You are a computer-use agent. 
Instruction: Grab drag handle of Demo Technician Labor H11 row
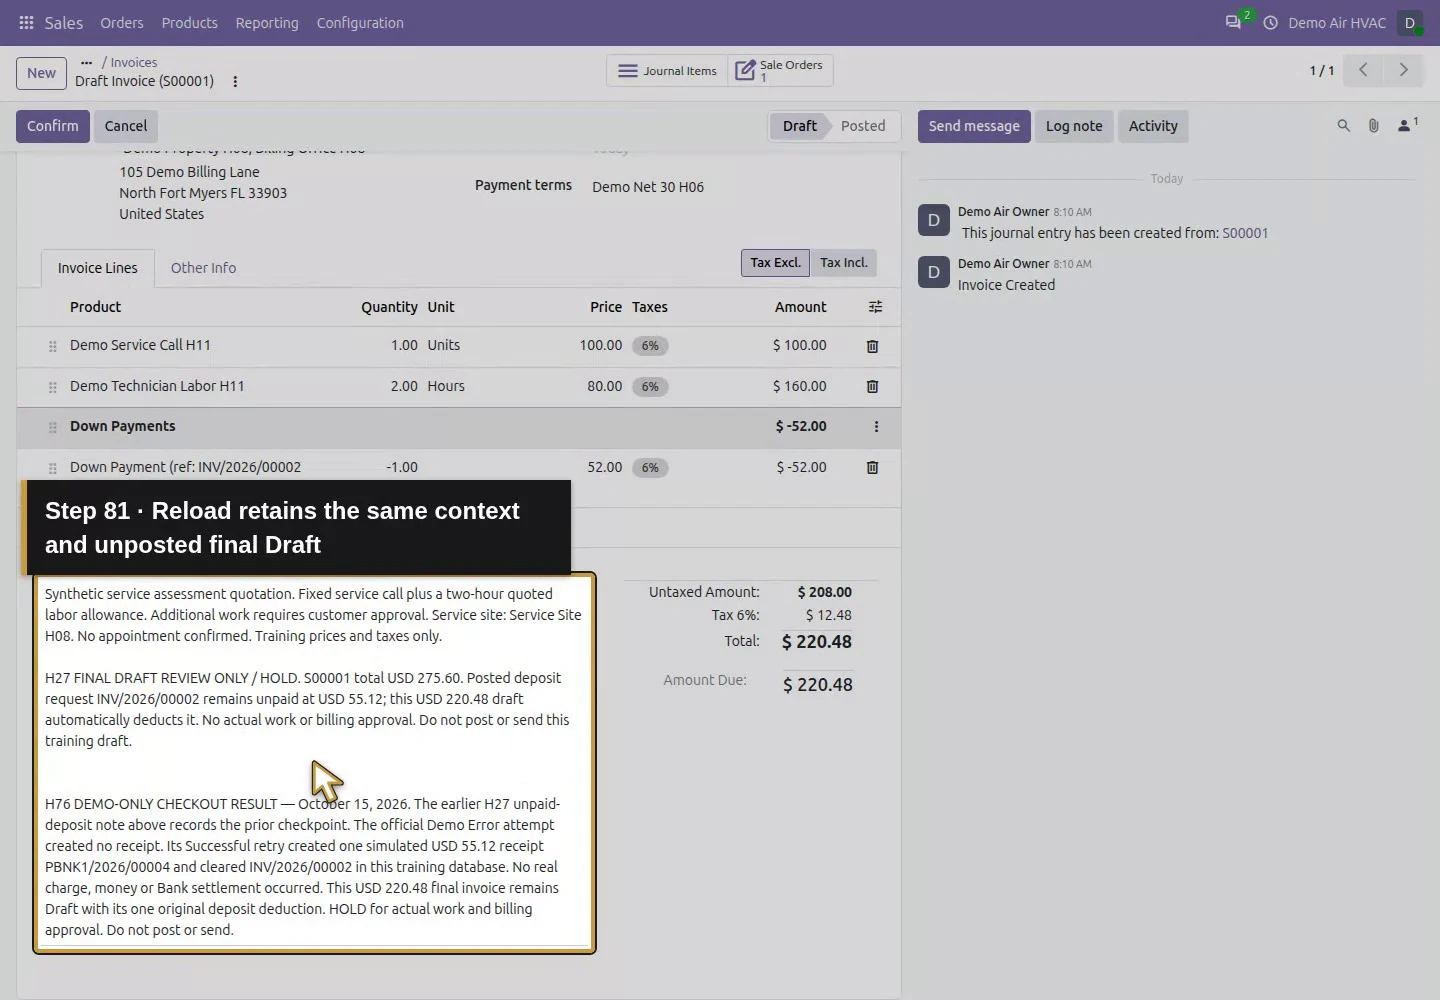[x=52, y=387]
